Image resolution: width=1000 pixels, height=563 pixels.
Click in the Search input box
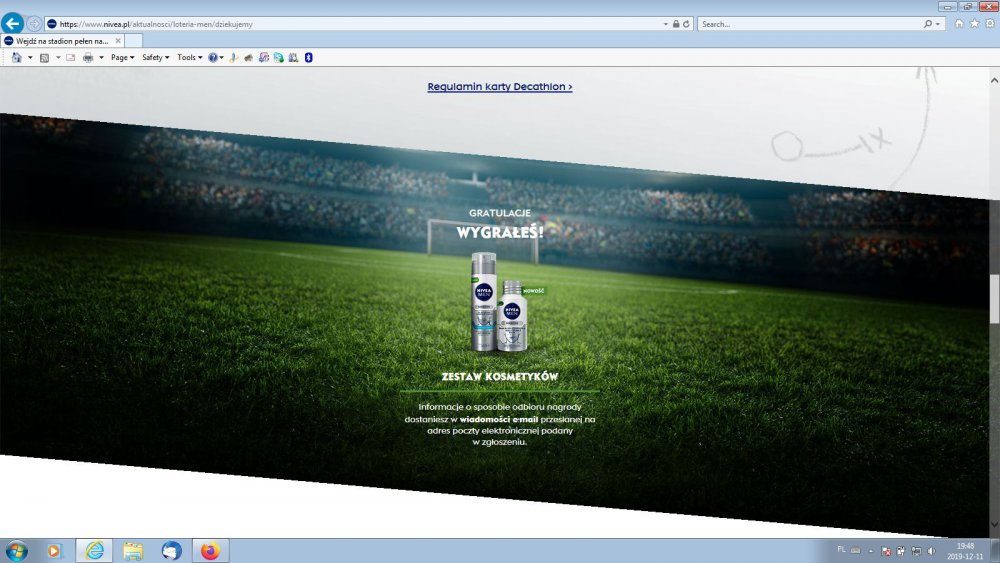[810, 24]
